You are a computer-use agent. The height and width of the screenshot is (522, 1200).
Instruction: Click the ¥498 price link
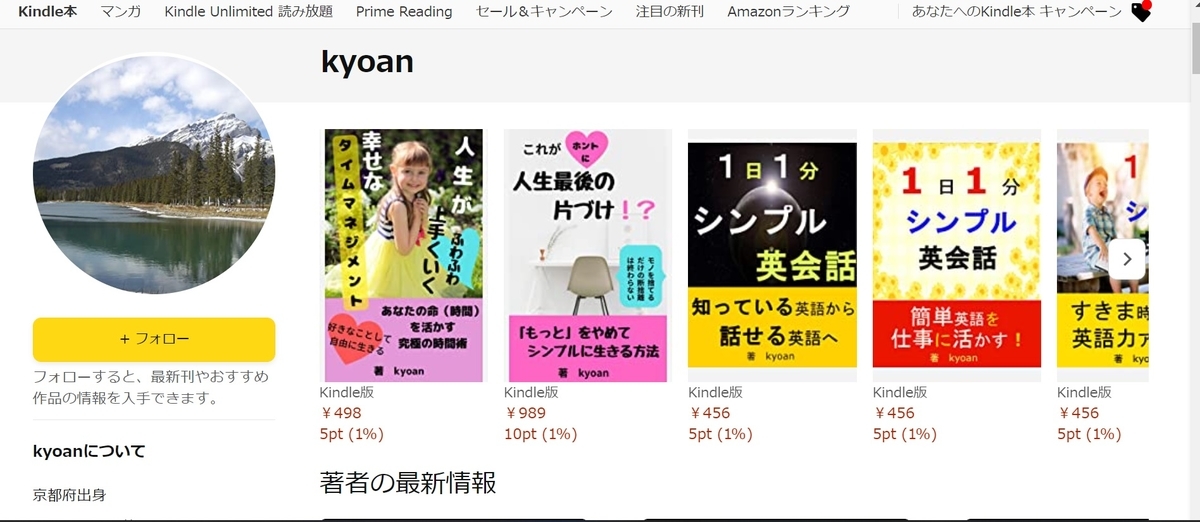(x=341, y=413)
